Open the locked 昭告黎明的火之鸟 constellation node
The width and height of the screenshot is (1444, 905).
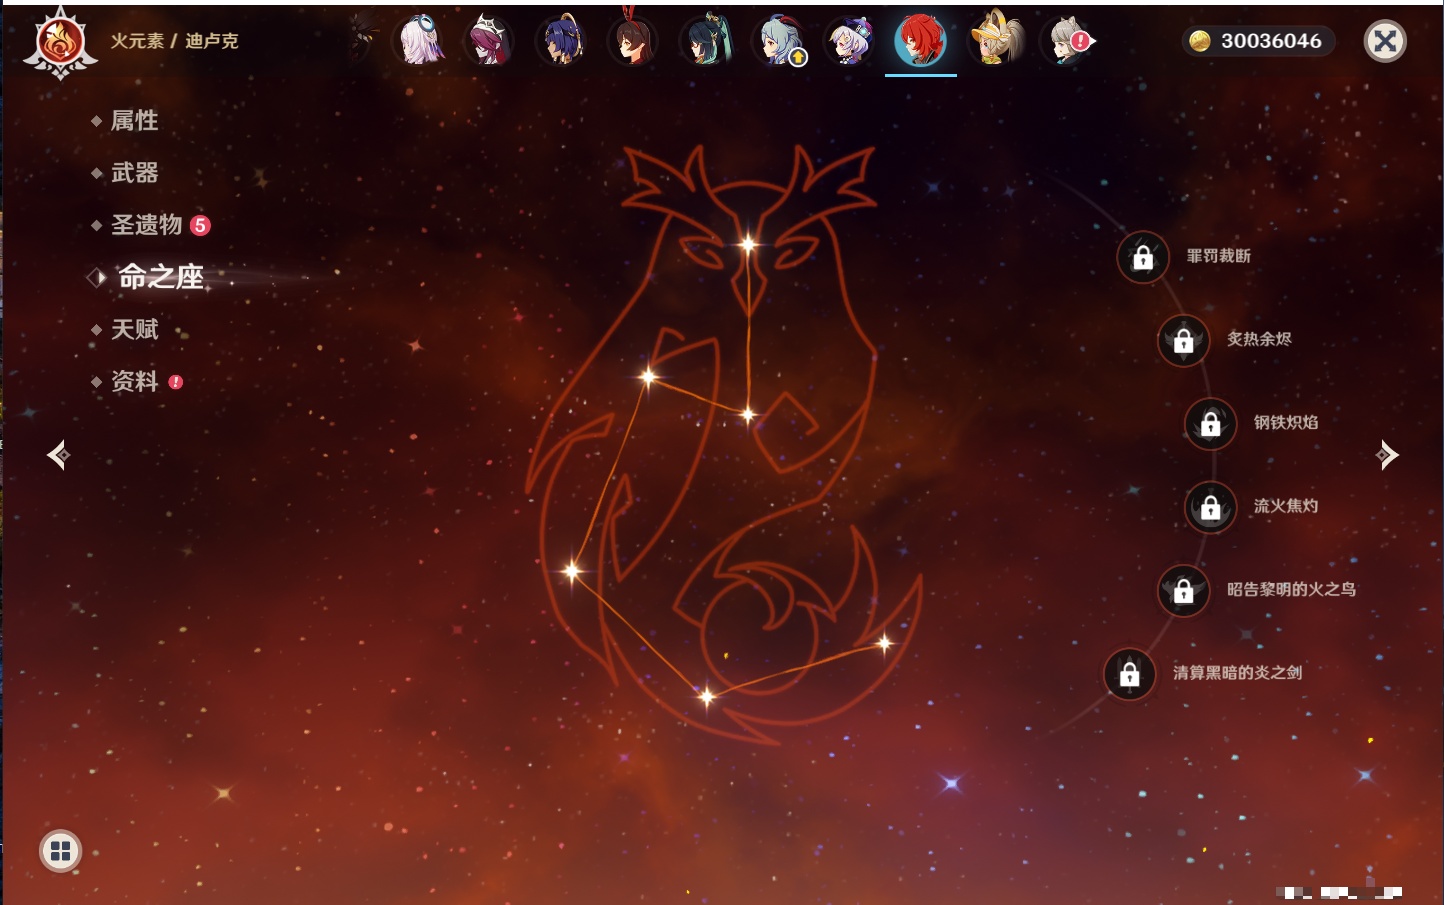click(1184, 591)
